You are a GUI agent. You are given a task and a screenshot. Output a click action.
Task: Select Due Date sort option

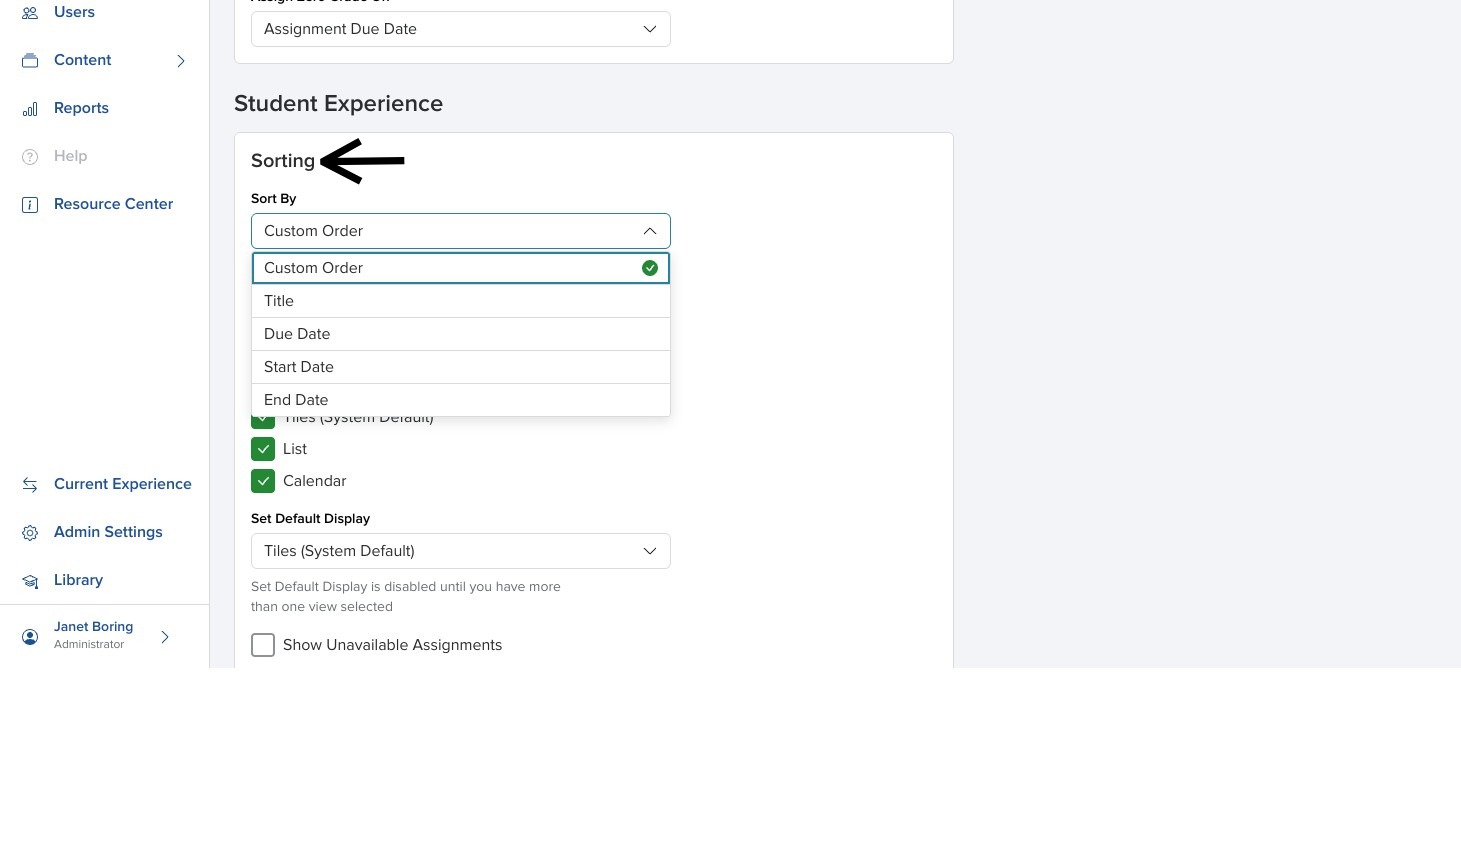[461, 334]
